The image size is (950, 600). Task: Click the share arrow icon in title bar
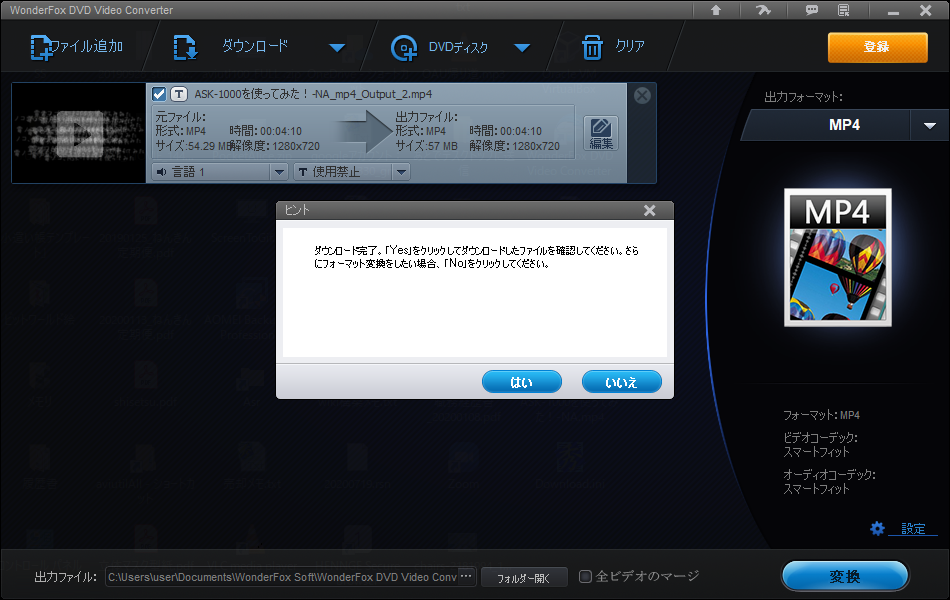[x=763, y=10]
